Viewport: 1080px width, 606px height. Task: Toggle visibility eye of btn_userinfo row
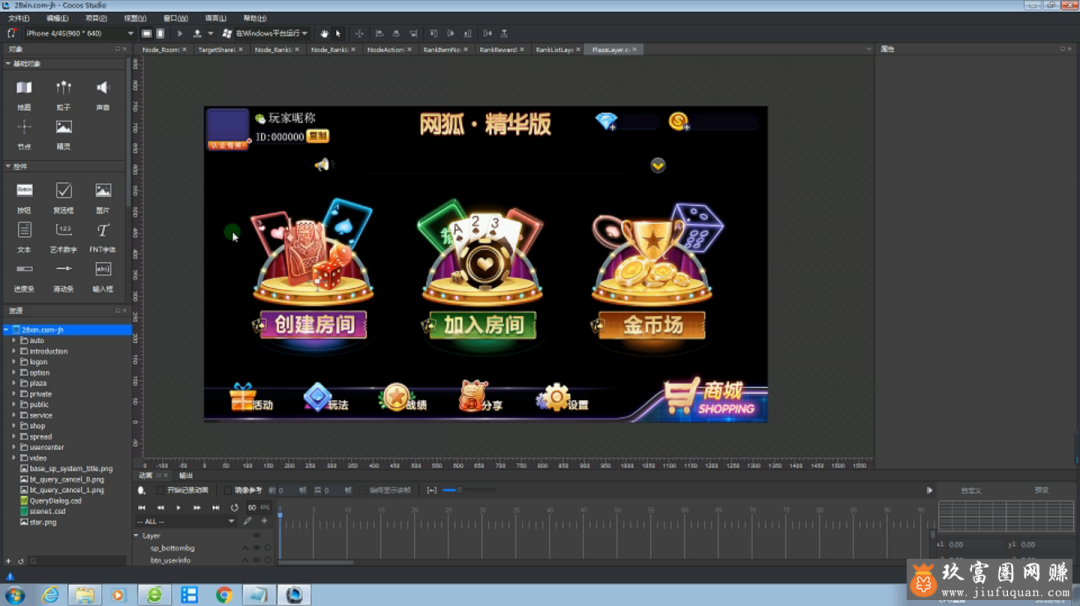tap(256, 560)
